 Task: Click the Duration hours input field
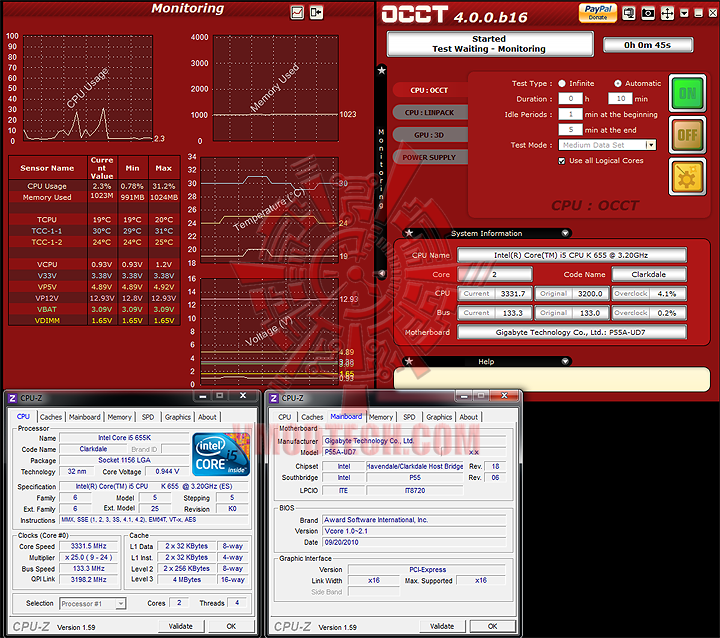point(570,99)
